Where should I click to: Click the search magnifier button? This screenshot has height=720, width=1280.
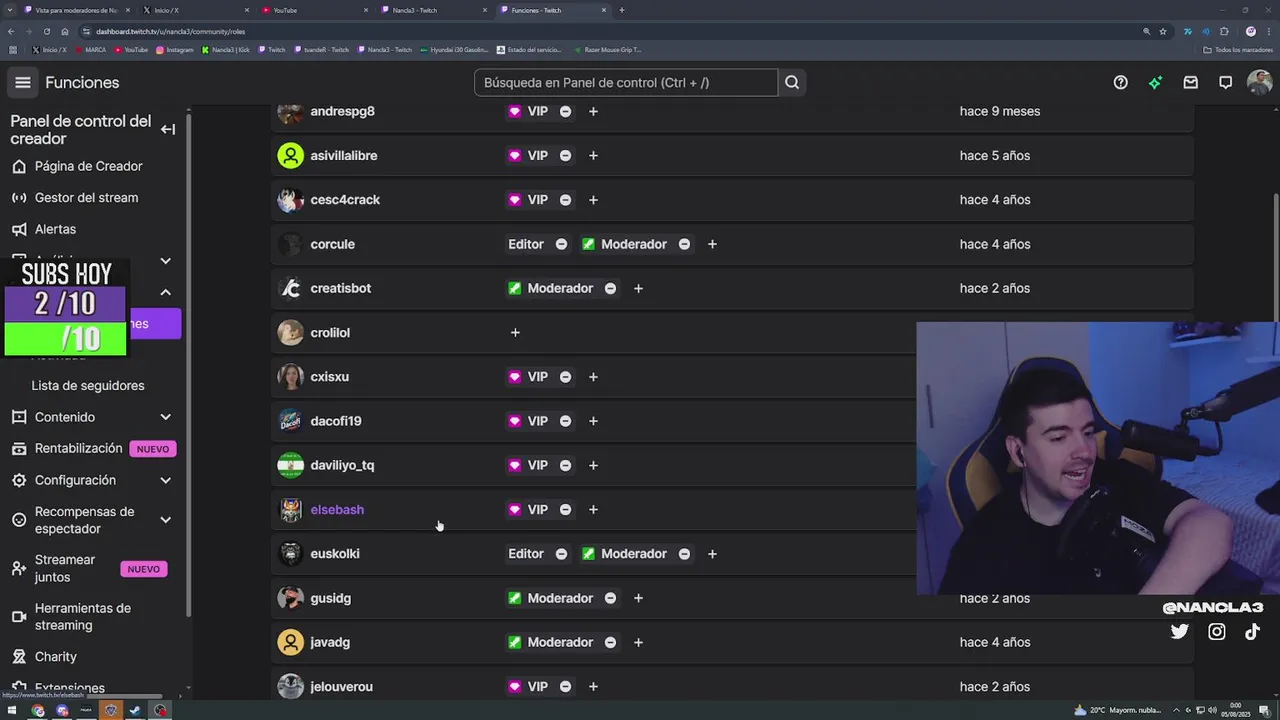(x=792, y=82)
